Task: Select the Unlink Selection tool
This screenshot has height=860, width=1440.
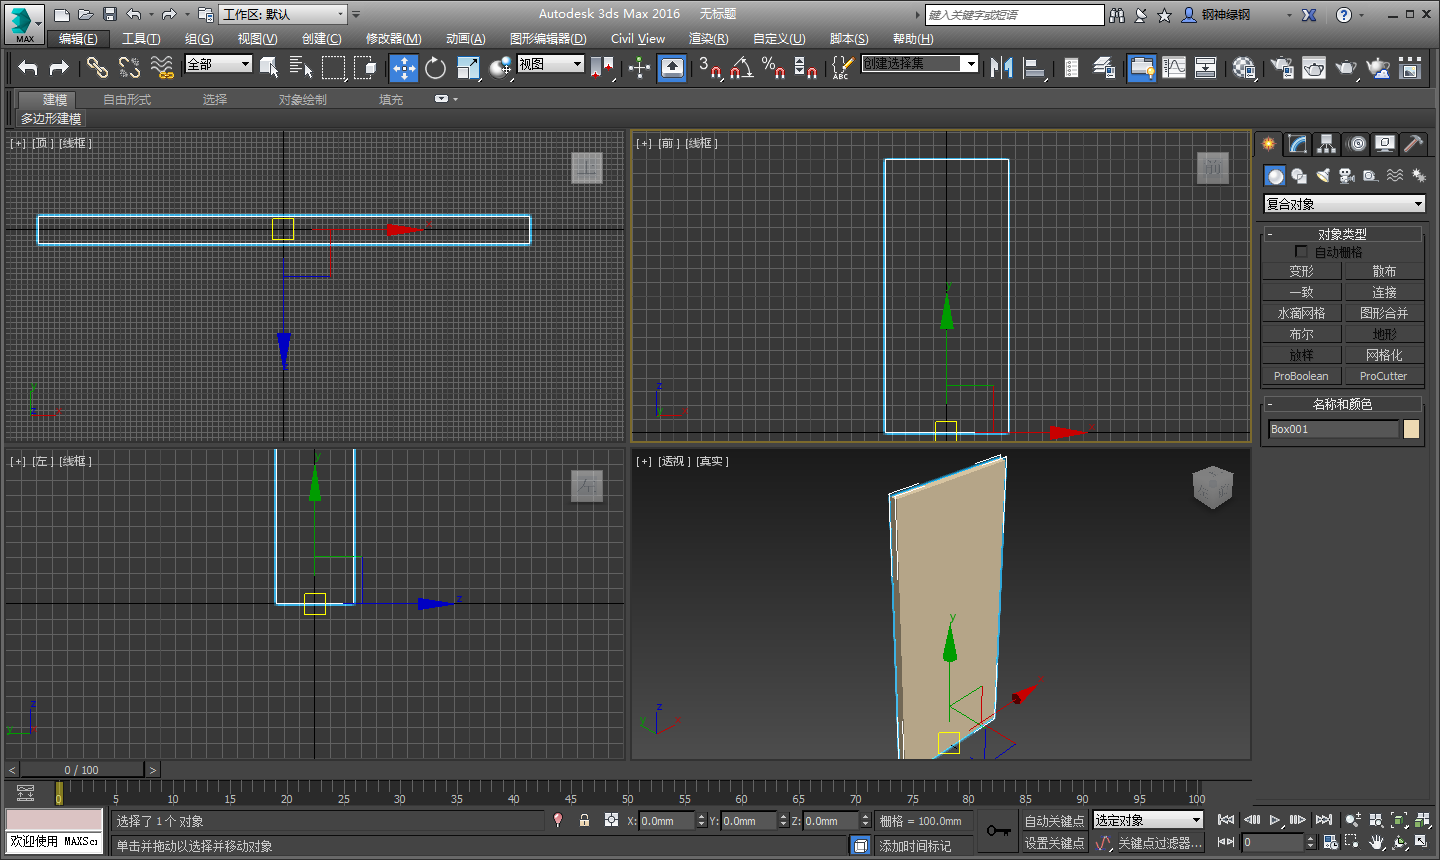Action: pyautogui.click(x=129, y=67)
